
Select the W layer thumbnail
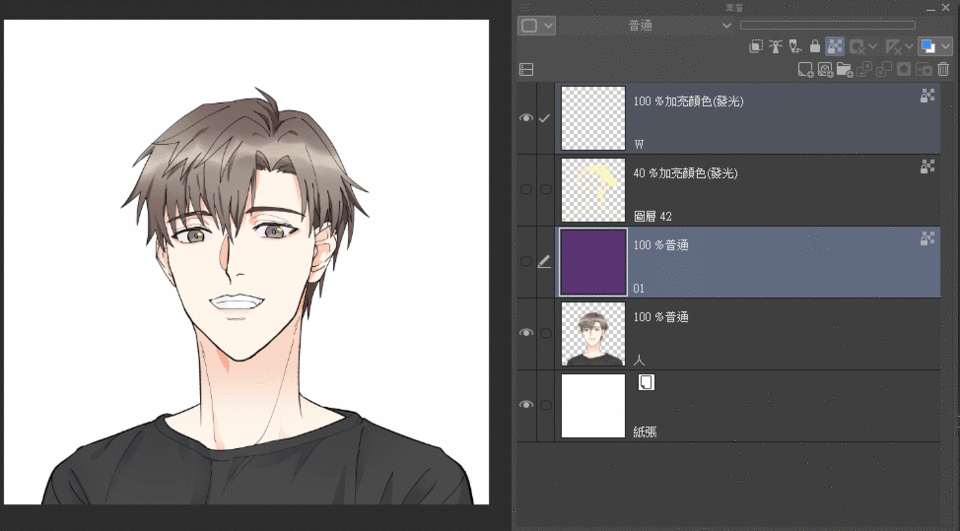tap(593, 118)
